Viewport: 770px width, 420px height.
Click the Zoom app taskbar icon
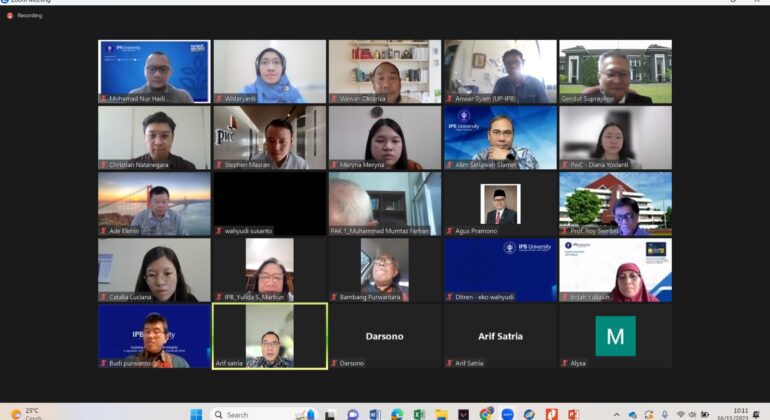pyautogui.click(x=508, y=415)
